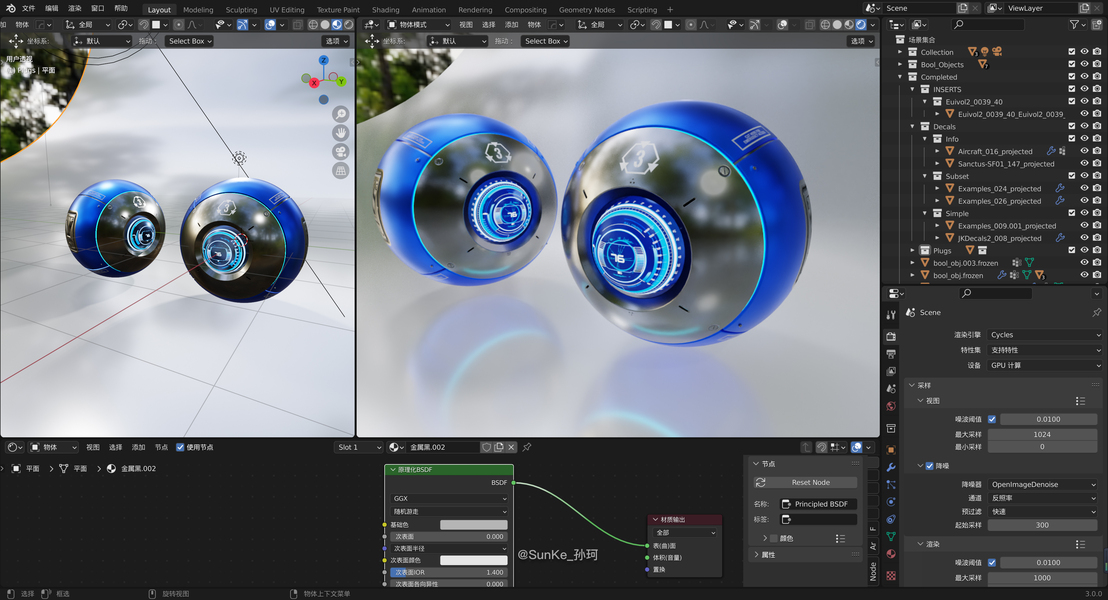Open the Slot 1 dropdown in node editor

point(358,447)
